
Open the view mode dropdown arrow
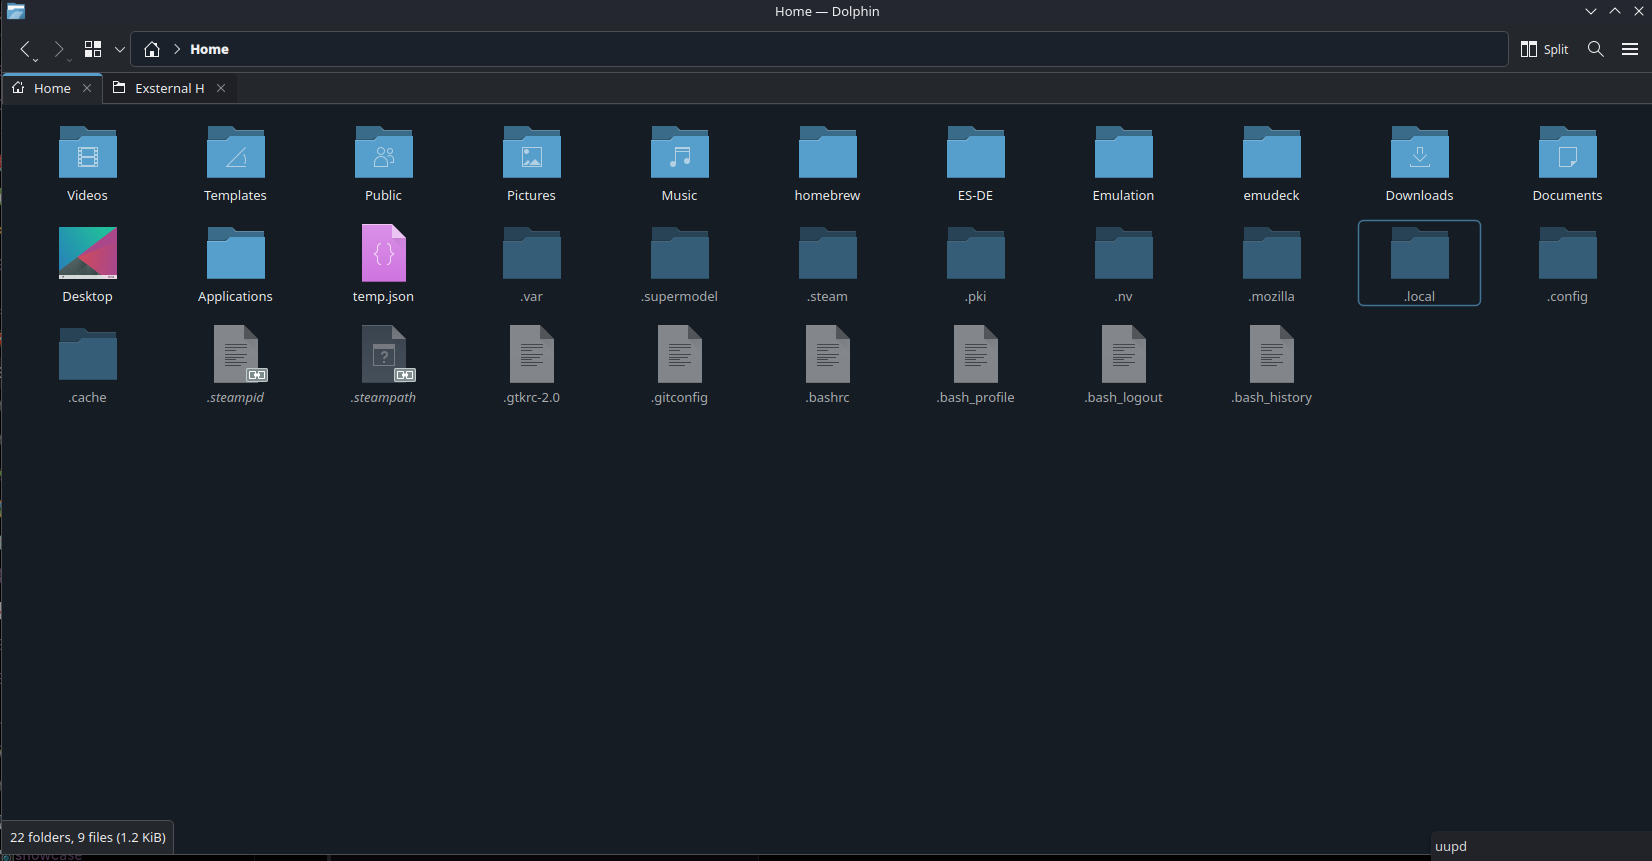120,49
